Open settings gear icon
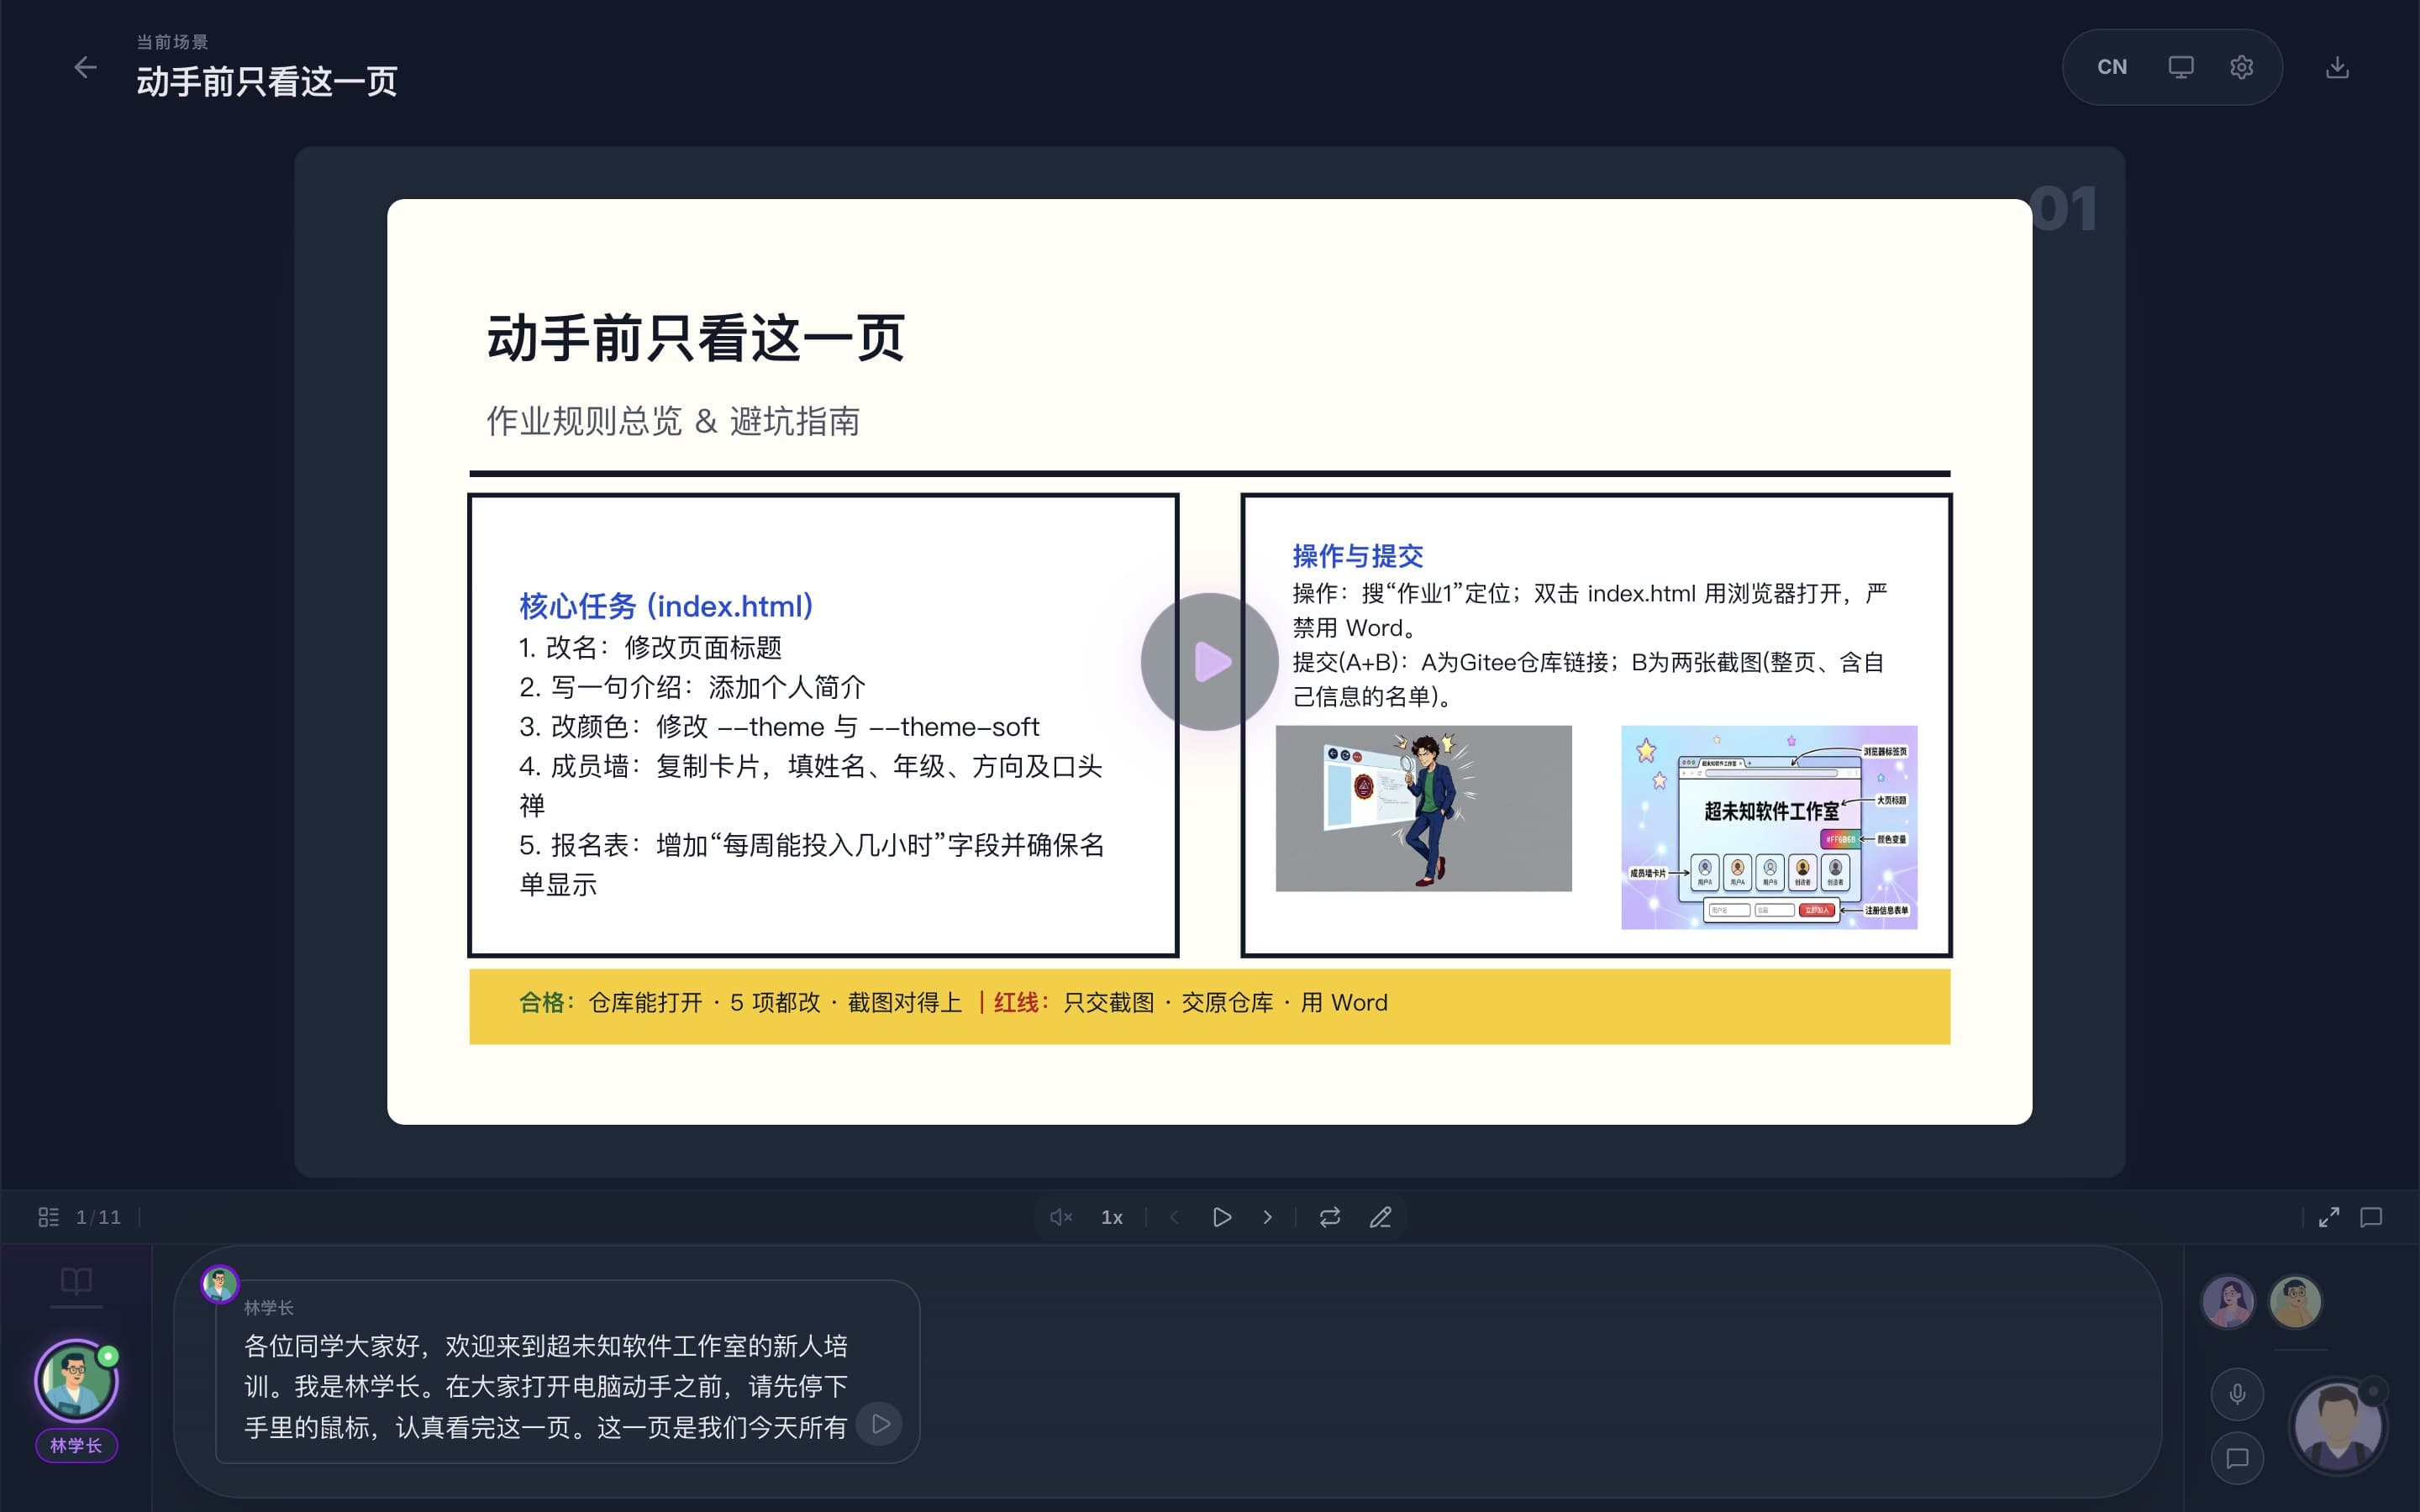Viewport: 2420px width, 1512px height. point(2242,67)
